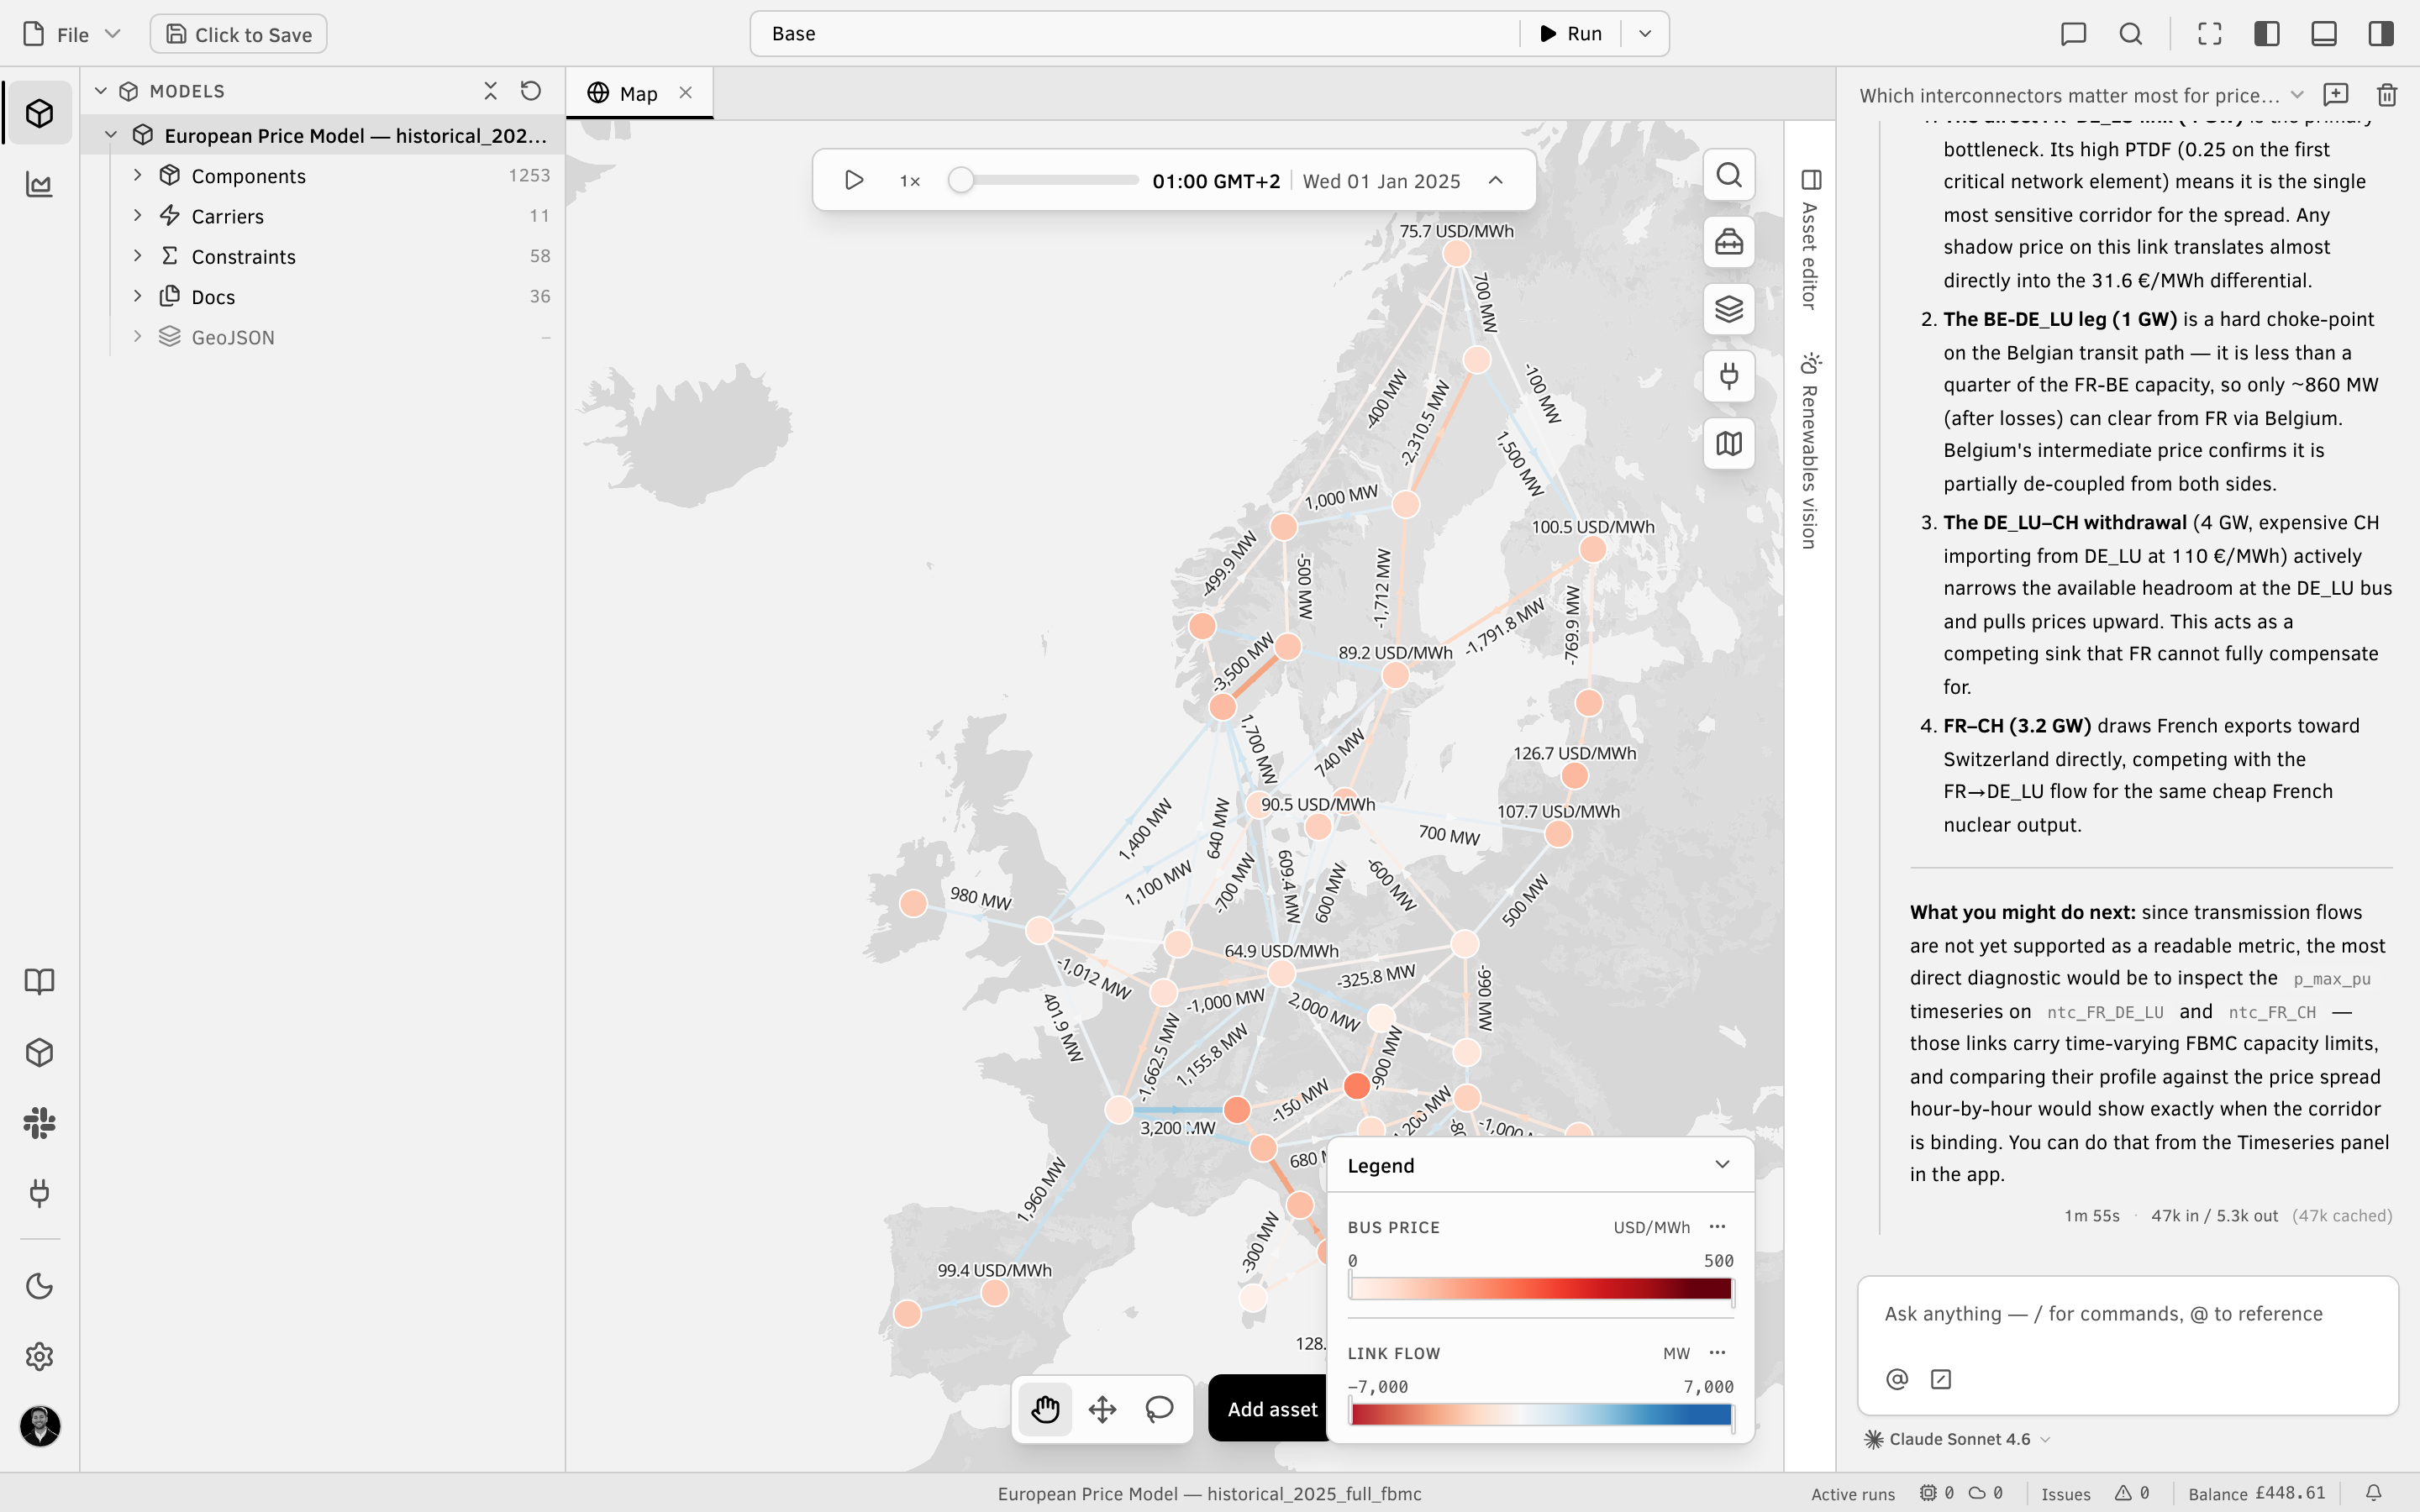The height and width of the screenshot is (1512, 2420).
Task: Click the lower cube sidebar icon
Action: pos(39,1052)
